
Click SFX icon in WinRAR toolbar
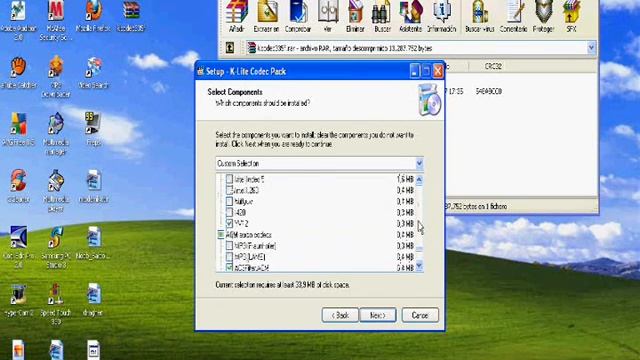tap(571, 16)
